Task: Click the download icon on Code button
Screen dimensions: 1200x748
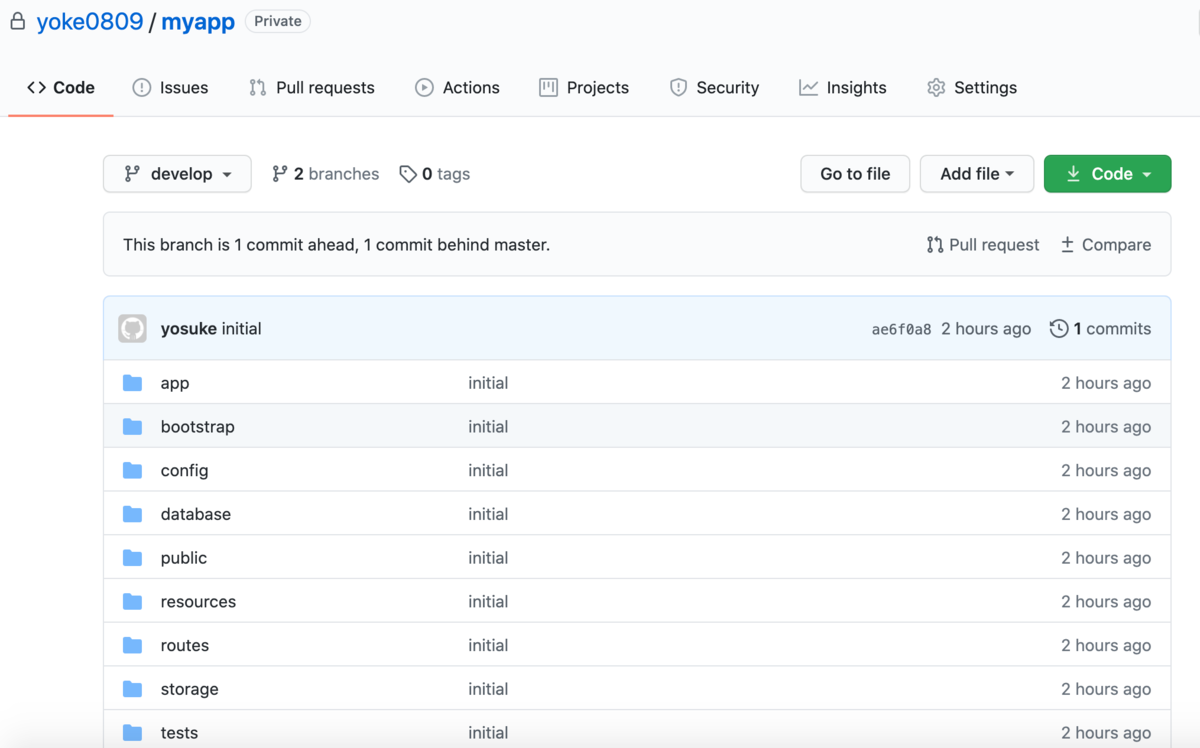Action: (1073, 174)
